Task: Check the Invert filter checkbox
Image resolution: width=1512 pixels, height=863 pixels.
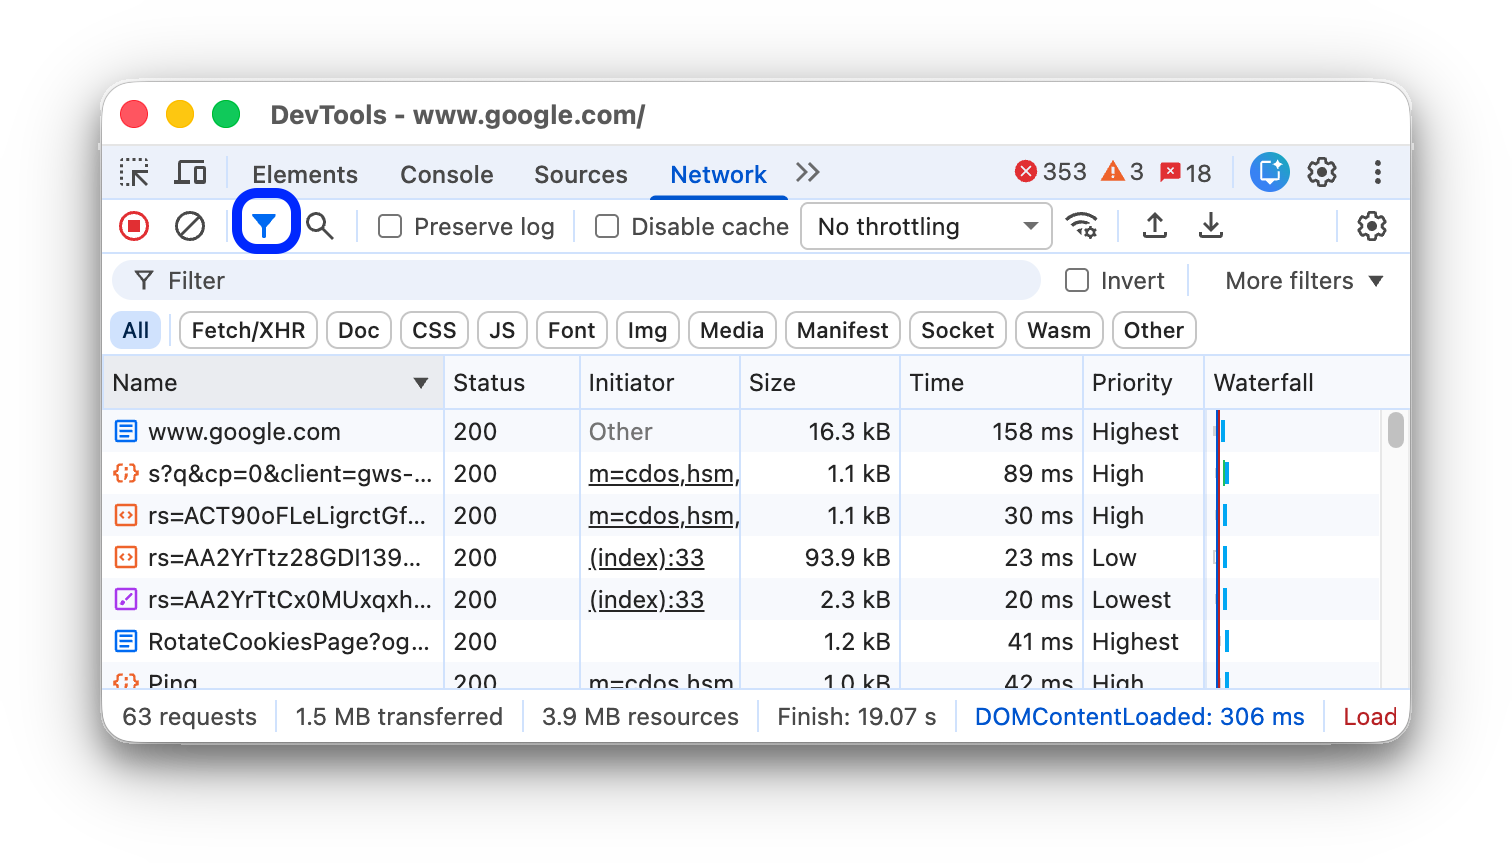Action: [1077, 280]
